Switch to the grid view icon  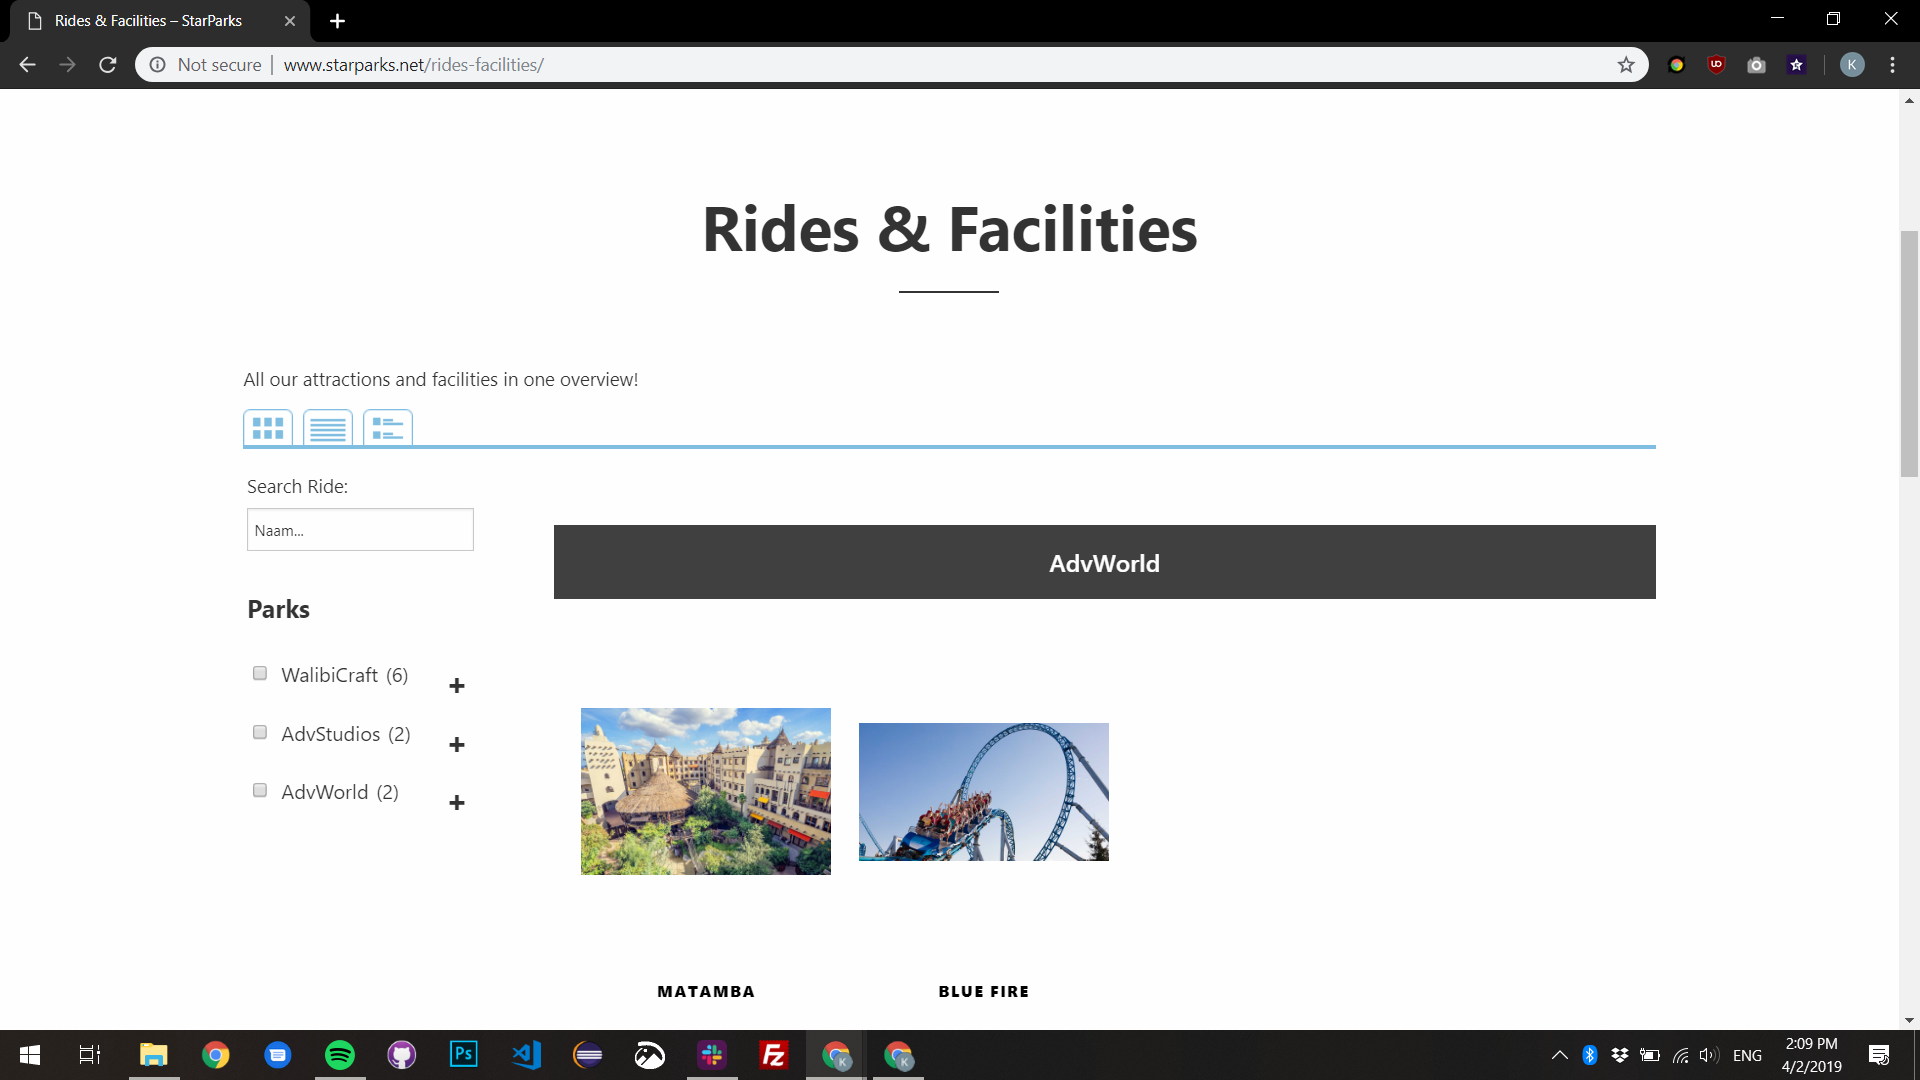click(x=268, y=428)
